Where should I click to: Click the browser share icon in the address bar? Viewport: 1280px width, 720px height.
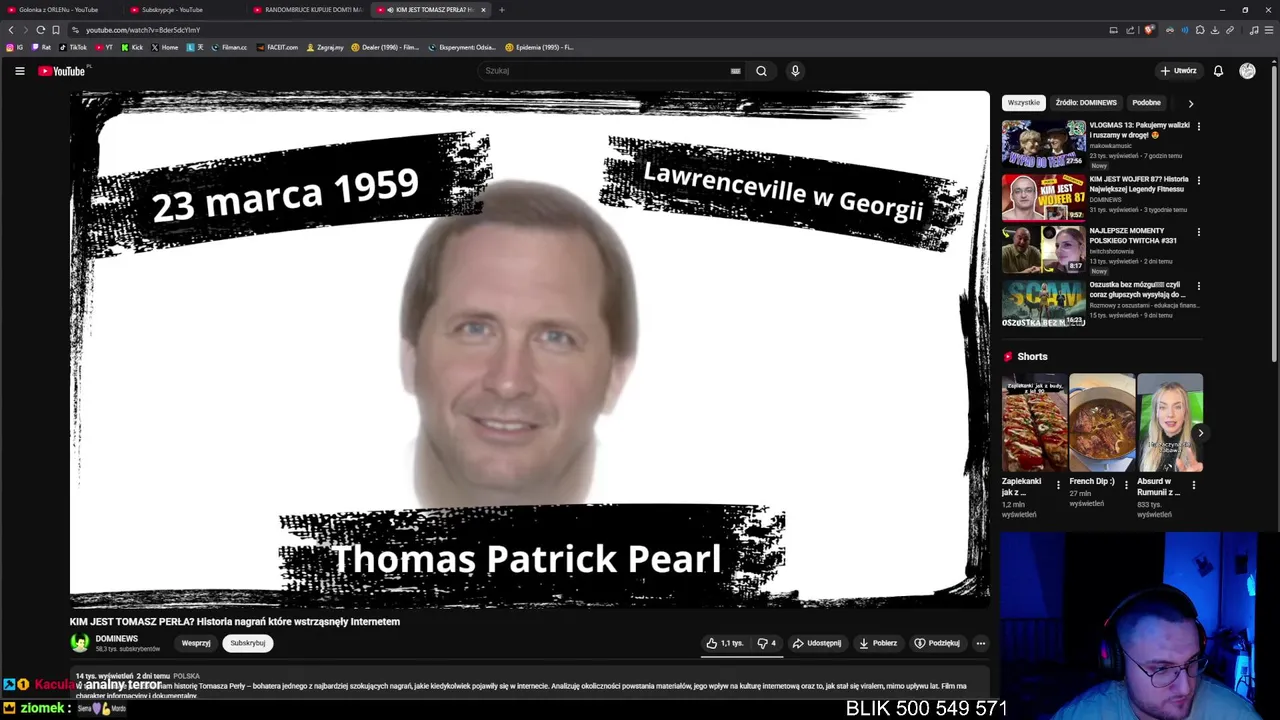pyautogui.click(x=1128, y=30)
